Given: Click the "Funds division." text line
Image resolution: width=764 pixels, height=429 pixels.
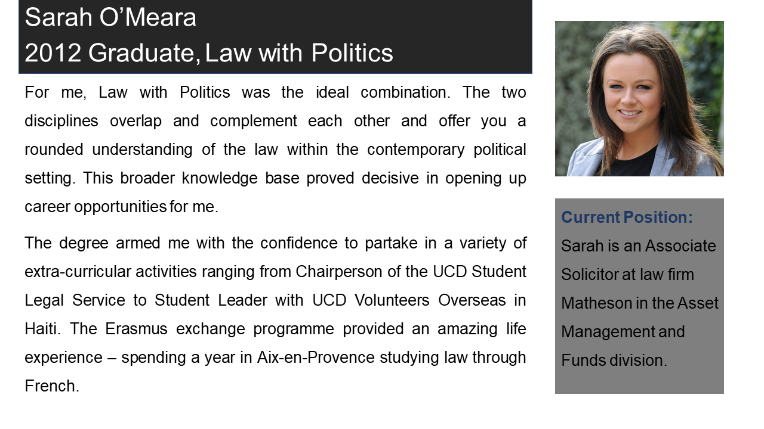Looking at the screenshot, I should pyautogui.click(x=613, y=360).
